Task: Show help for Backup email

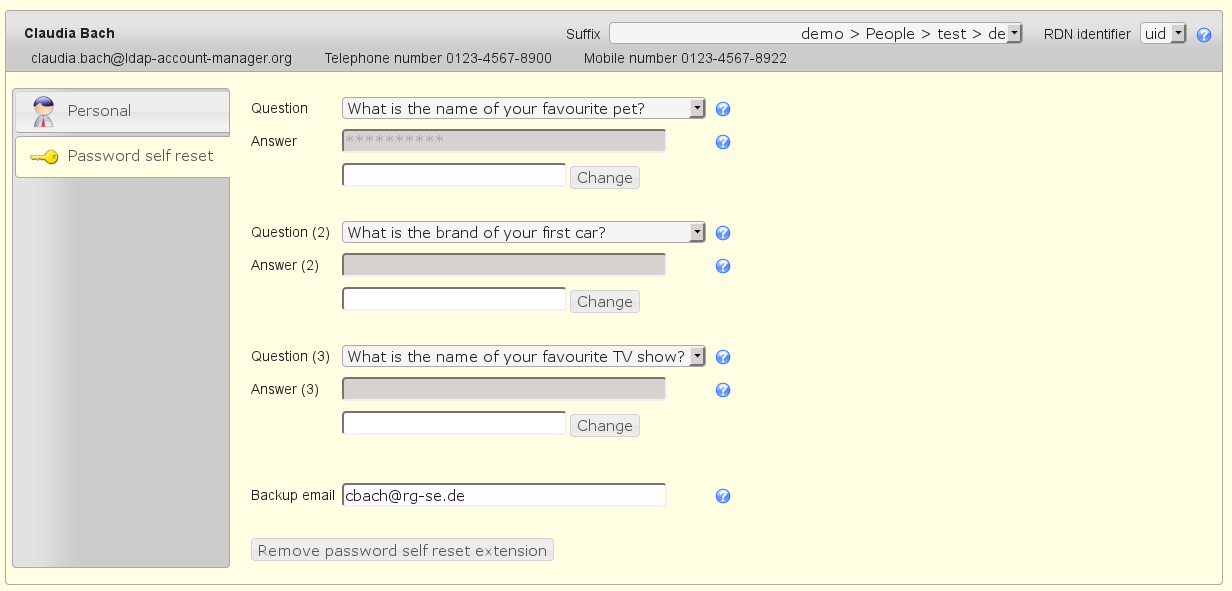Action: point(723,496)
